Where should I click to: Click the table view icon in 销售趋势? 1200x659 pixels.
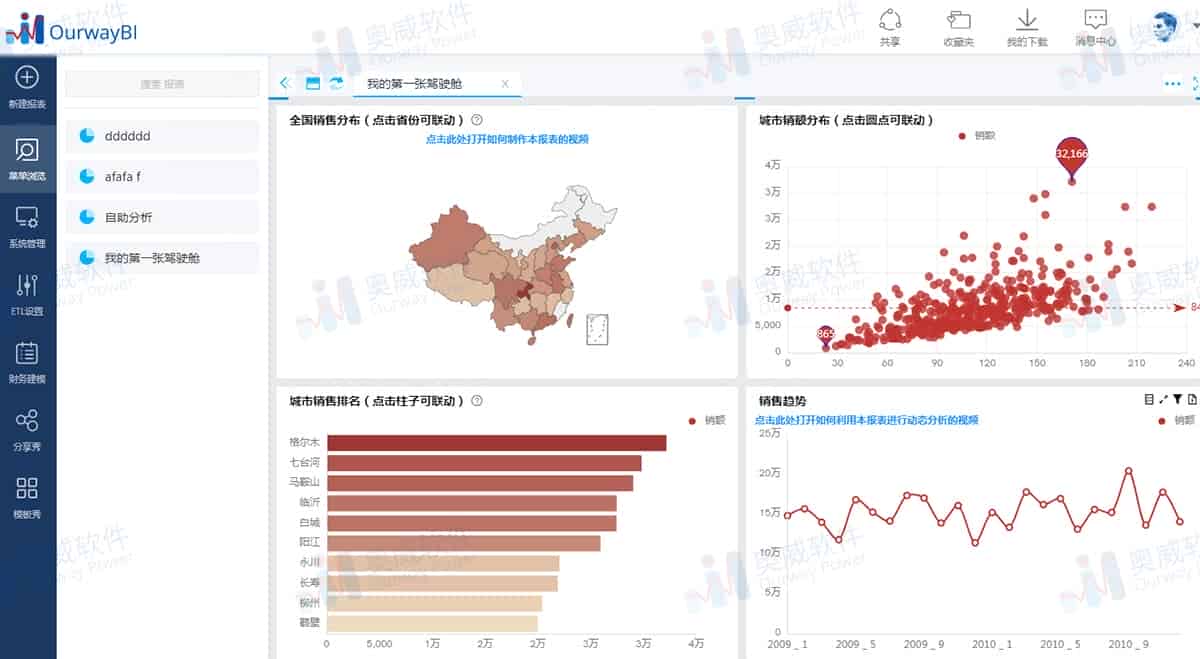pyautogui.click(x=1149, y=399)
